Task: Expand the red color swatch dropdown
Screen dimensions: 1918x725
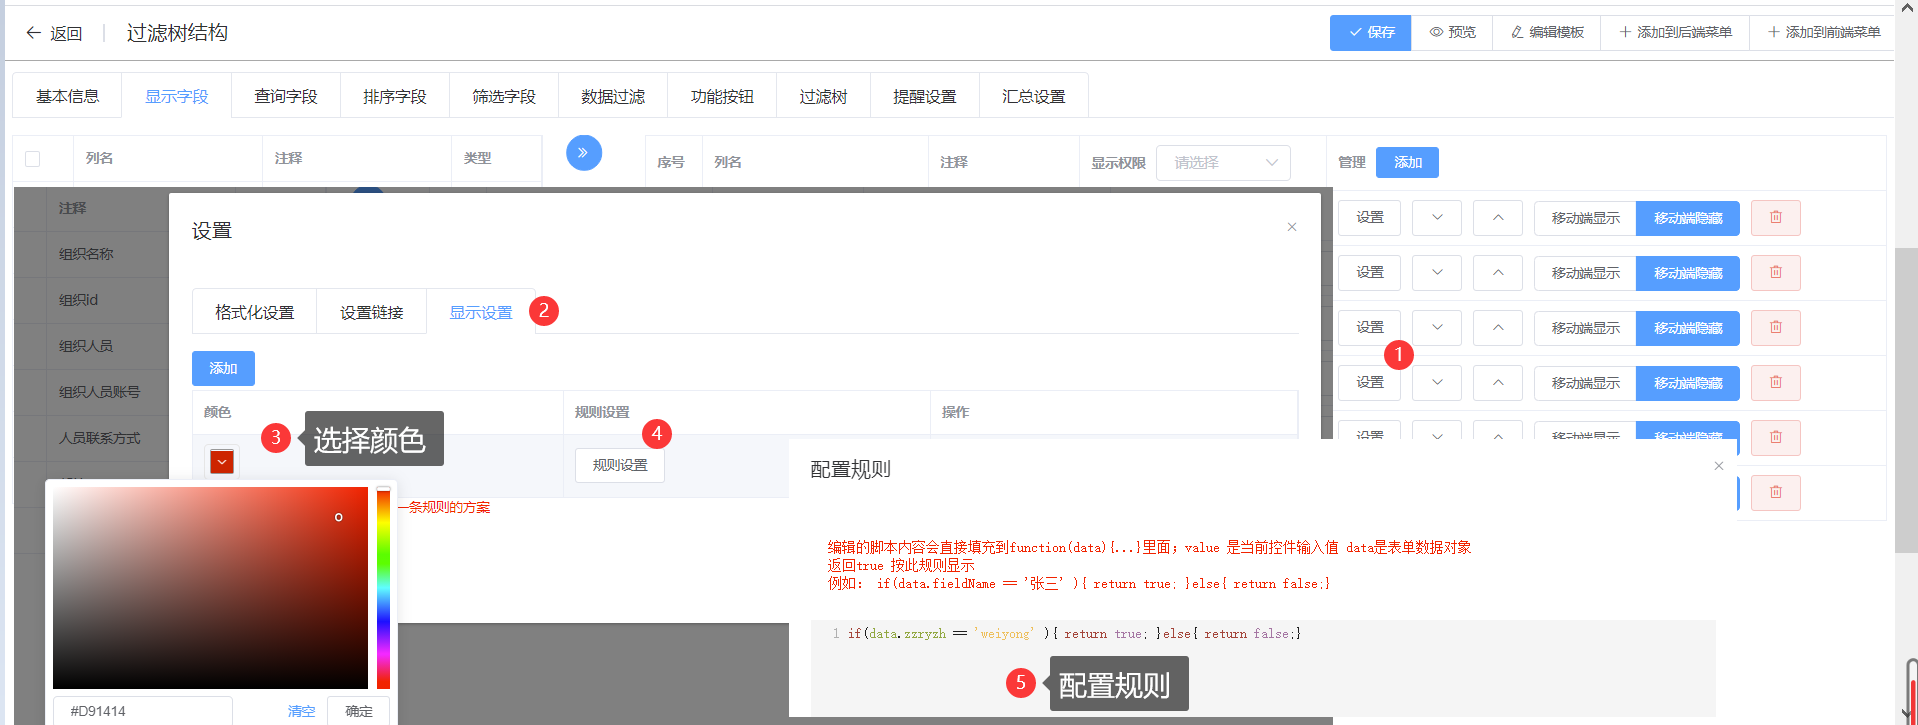Action: pos(222,461)
